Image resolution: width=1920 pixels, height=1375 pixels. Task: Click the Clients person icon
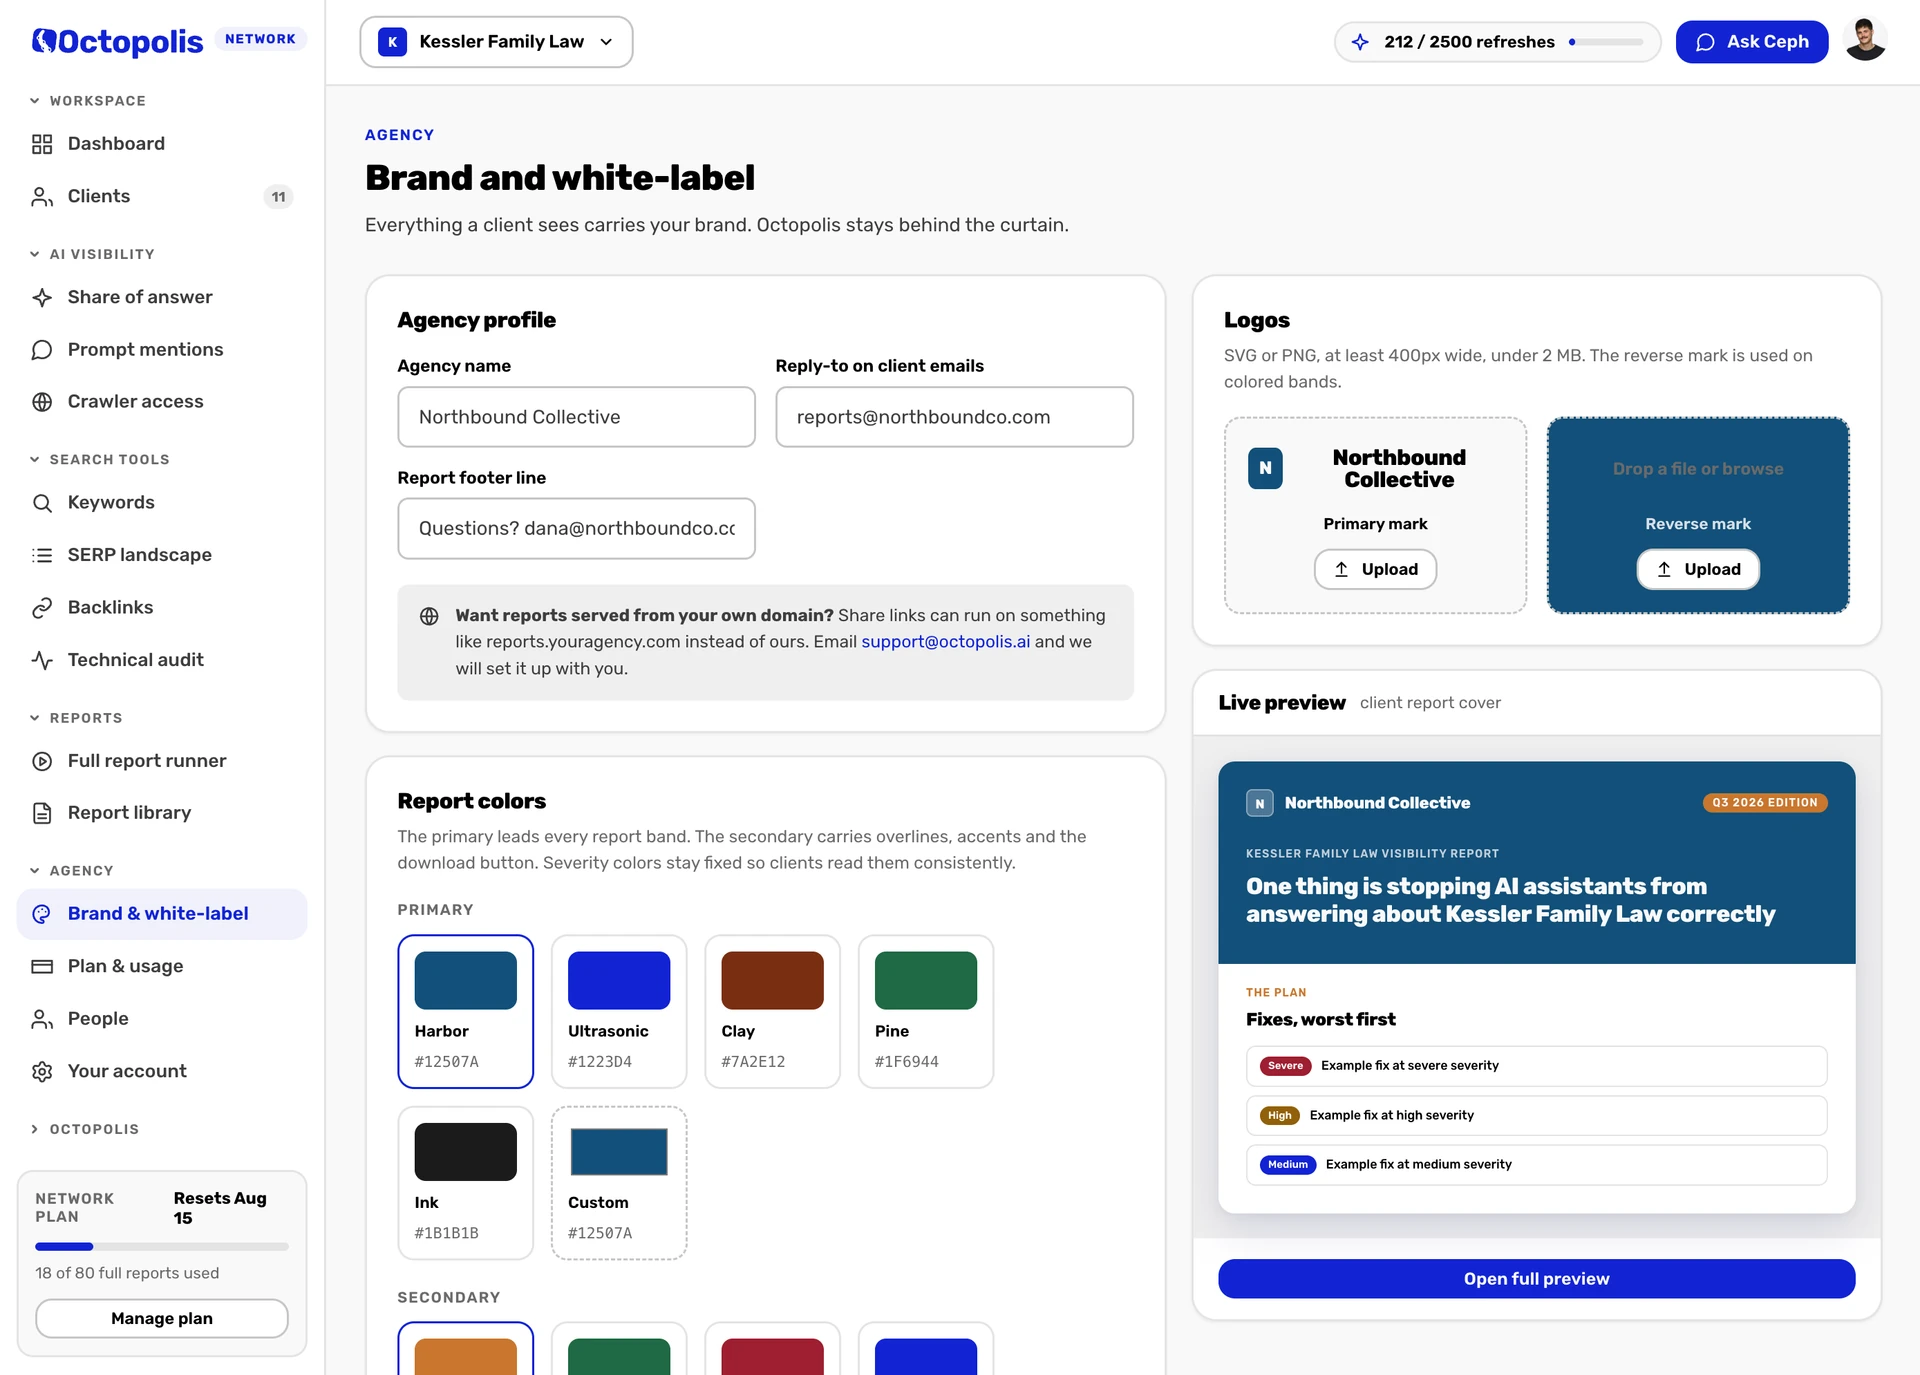42,197
